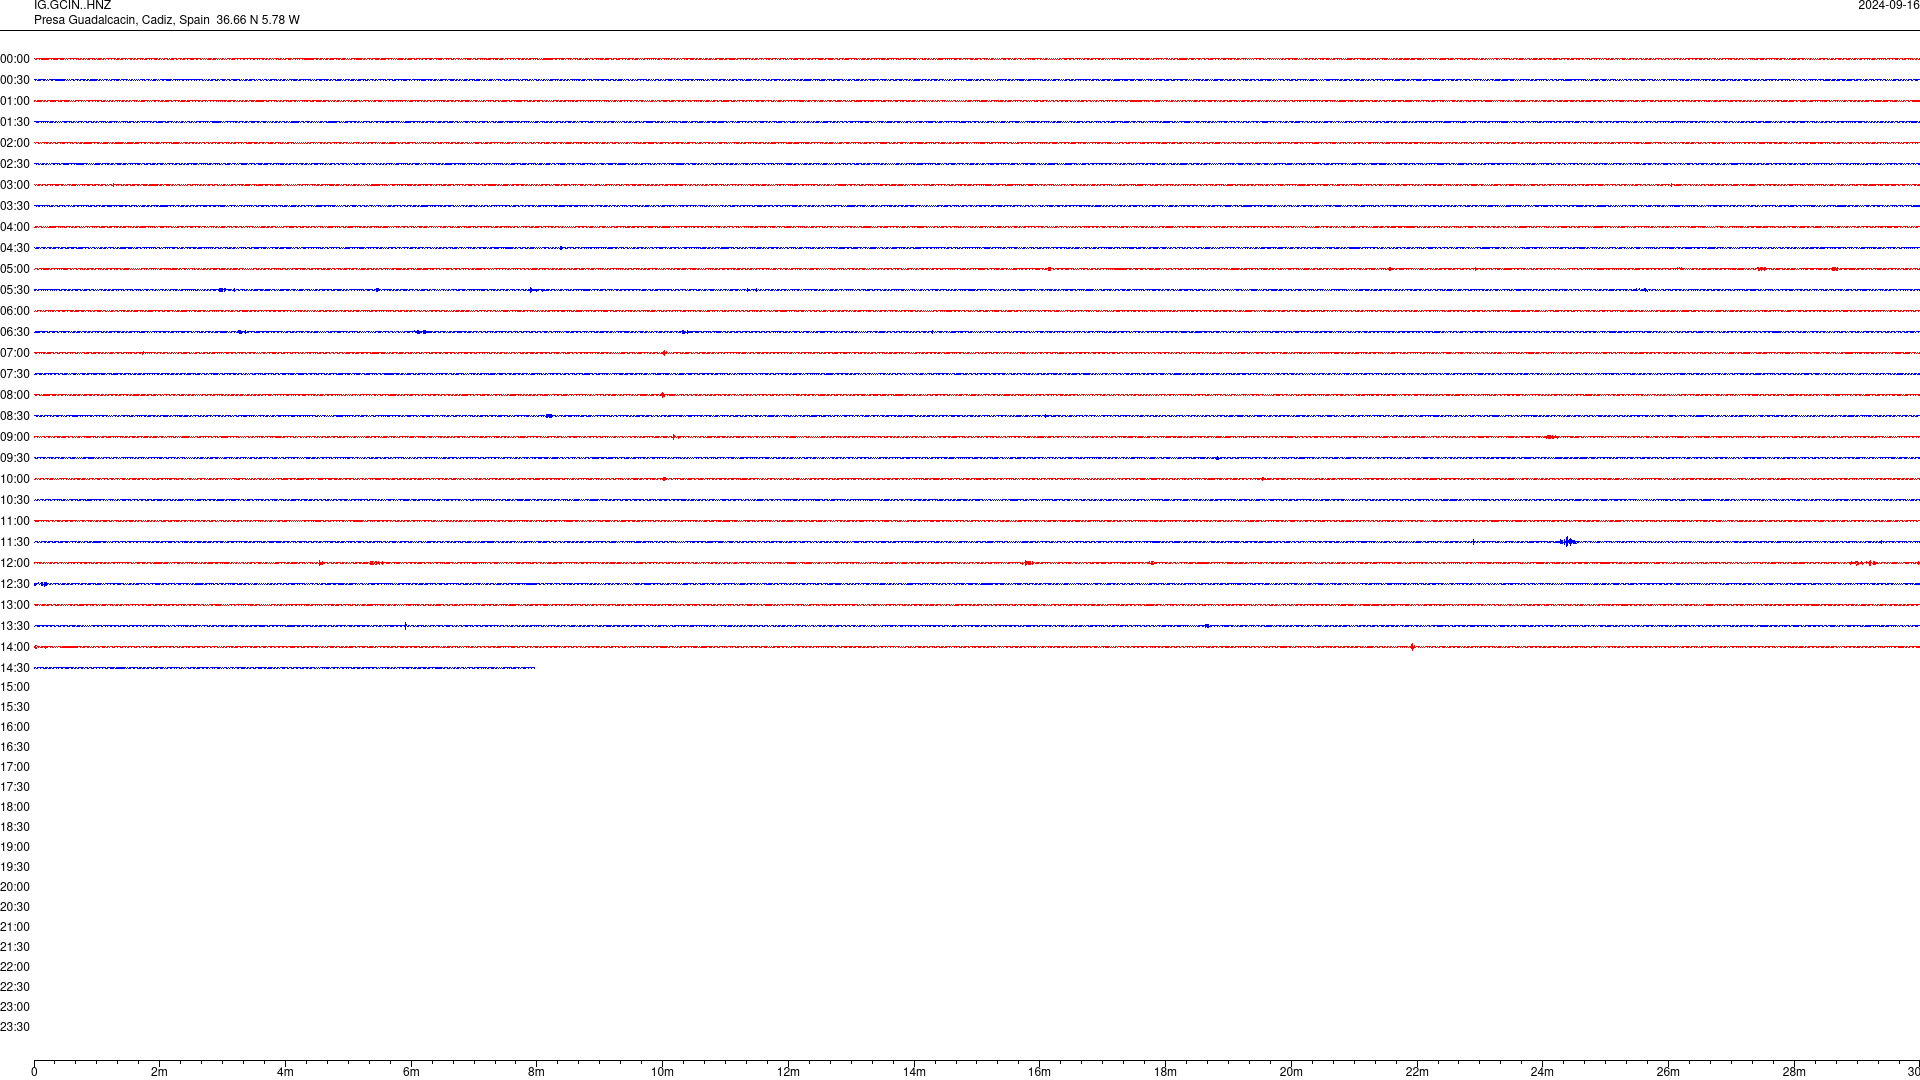Select the 13:30 time row label
Screen dimensions: 1920x1080
15,626
